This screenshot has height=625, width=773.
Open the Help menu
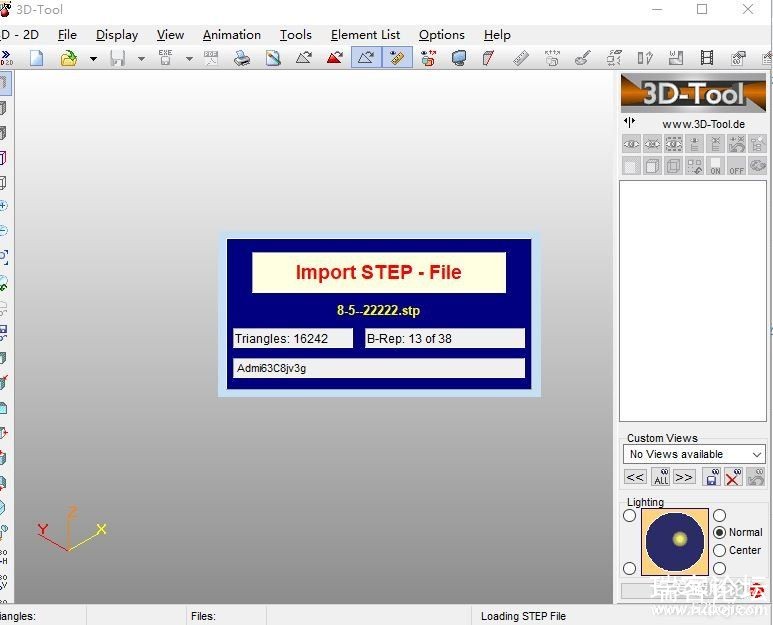click(x=497, y=35)
